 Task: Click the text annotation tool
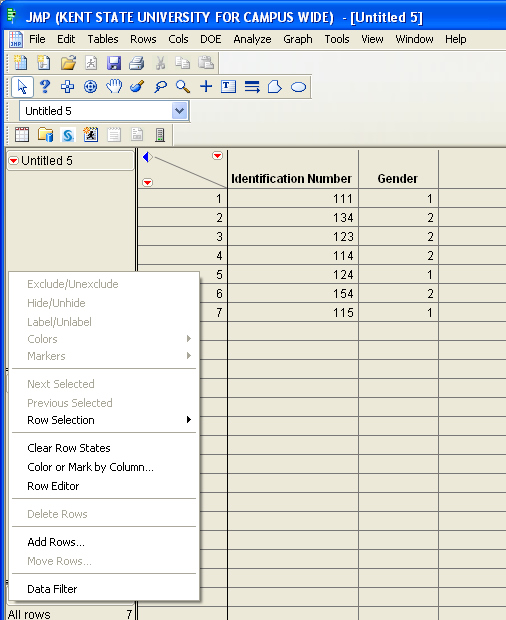point(228,87)
